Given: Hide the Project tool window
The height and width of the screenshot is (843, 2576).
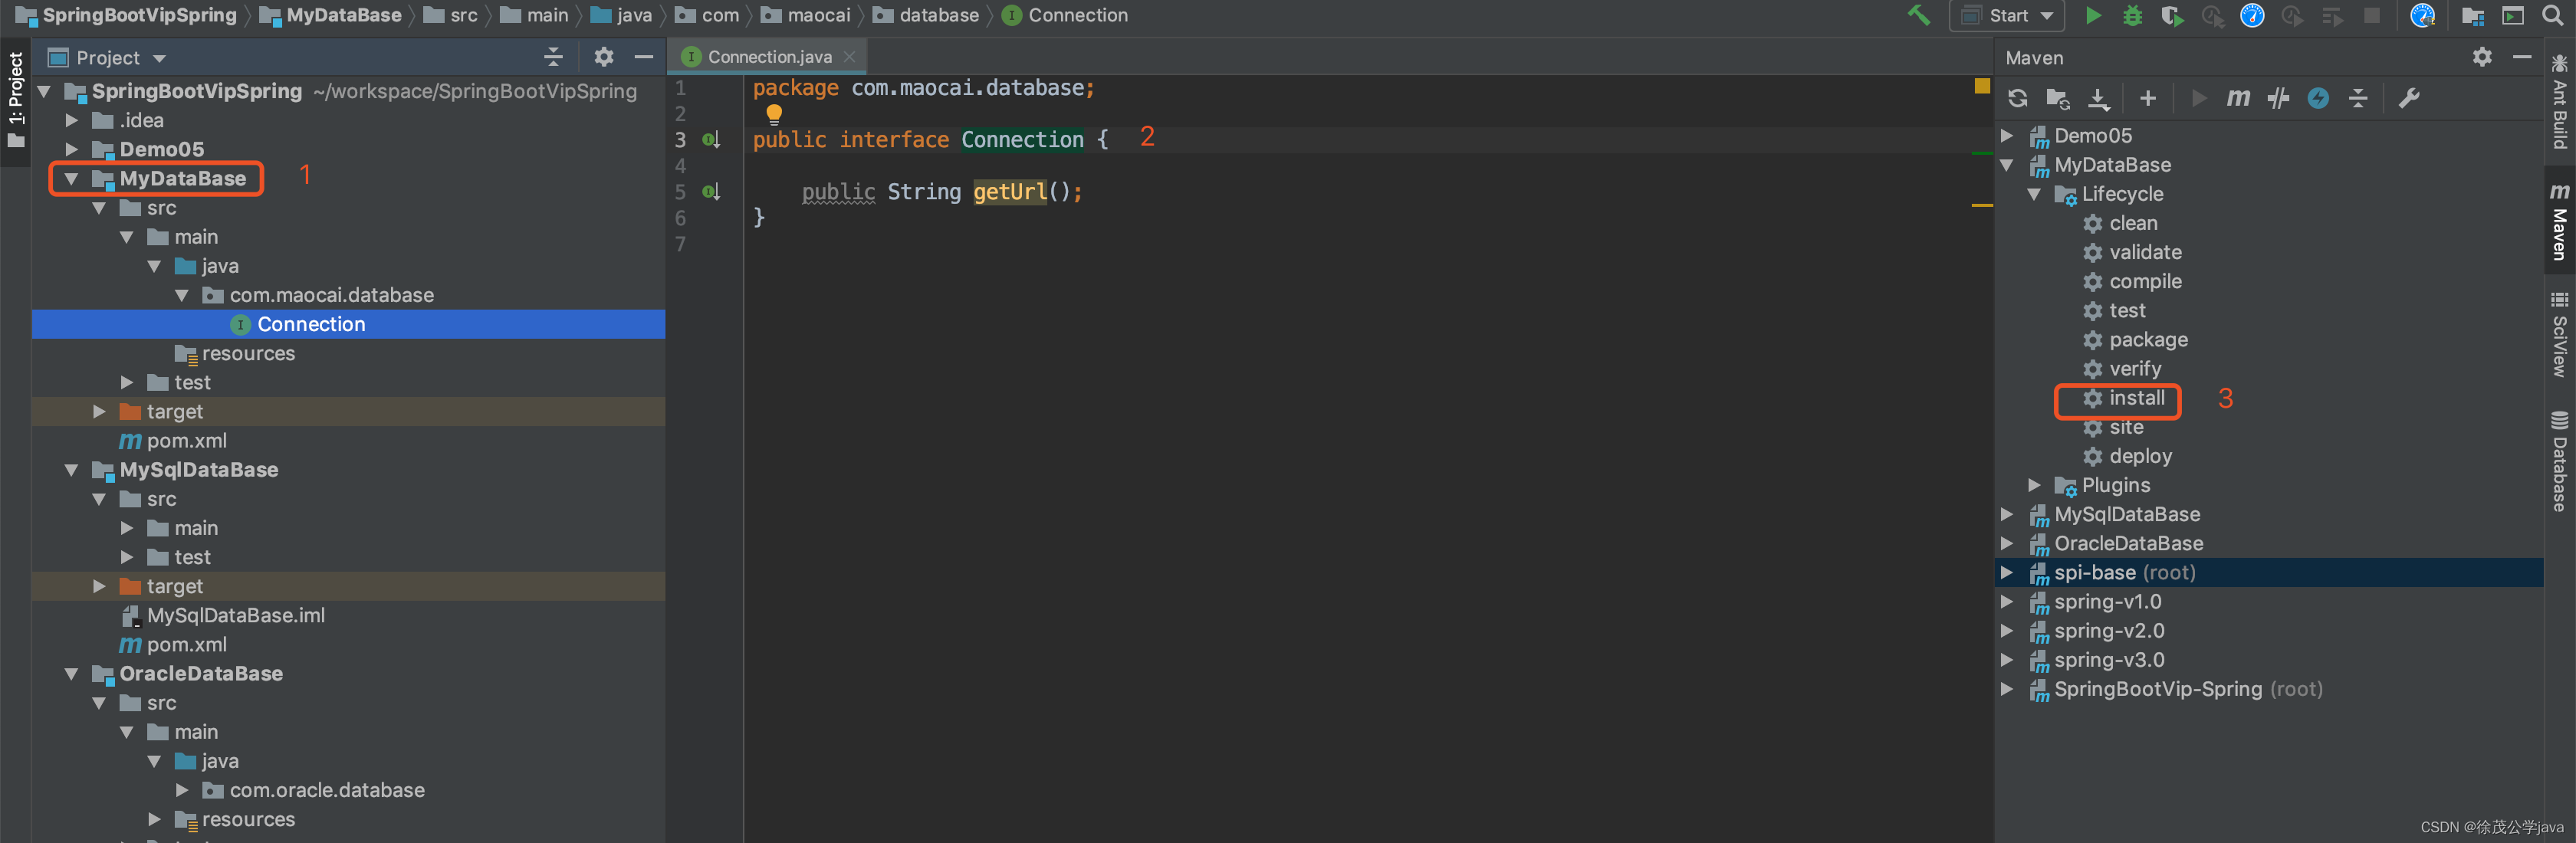Looking at the screenshot, I should pyautogui.click(x=644, y=57).
